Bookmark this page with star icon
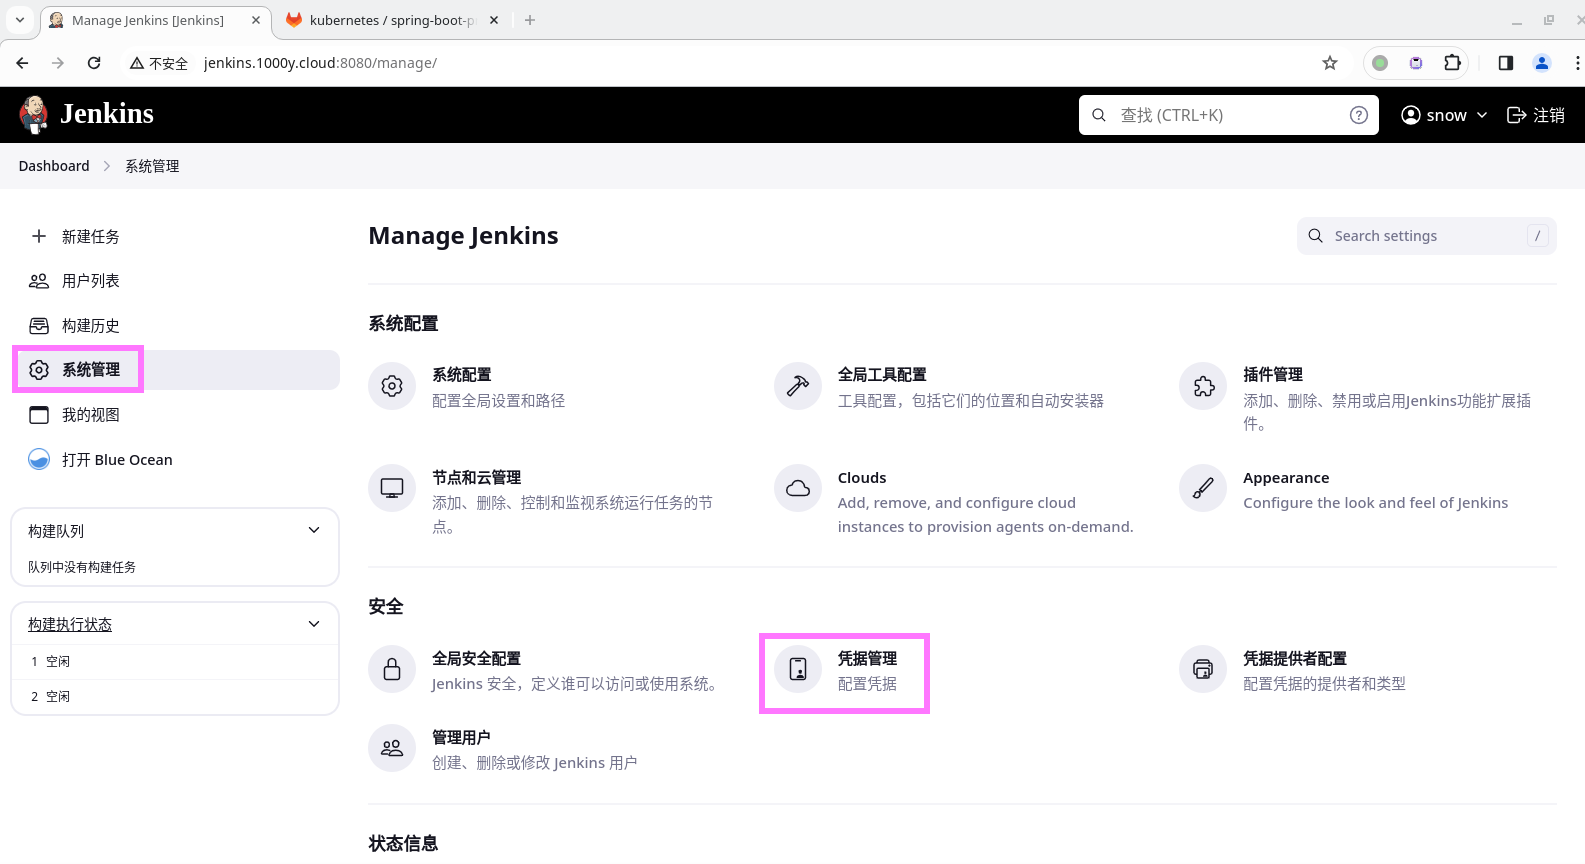Screen dimensions: 1585x864 1330,63
